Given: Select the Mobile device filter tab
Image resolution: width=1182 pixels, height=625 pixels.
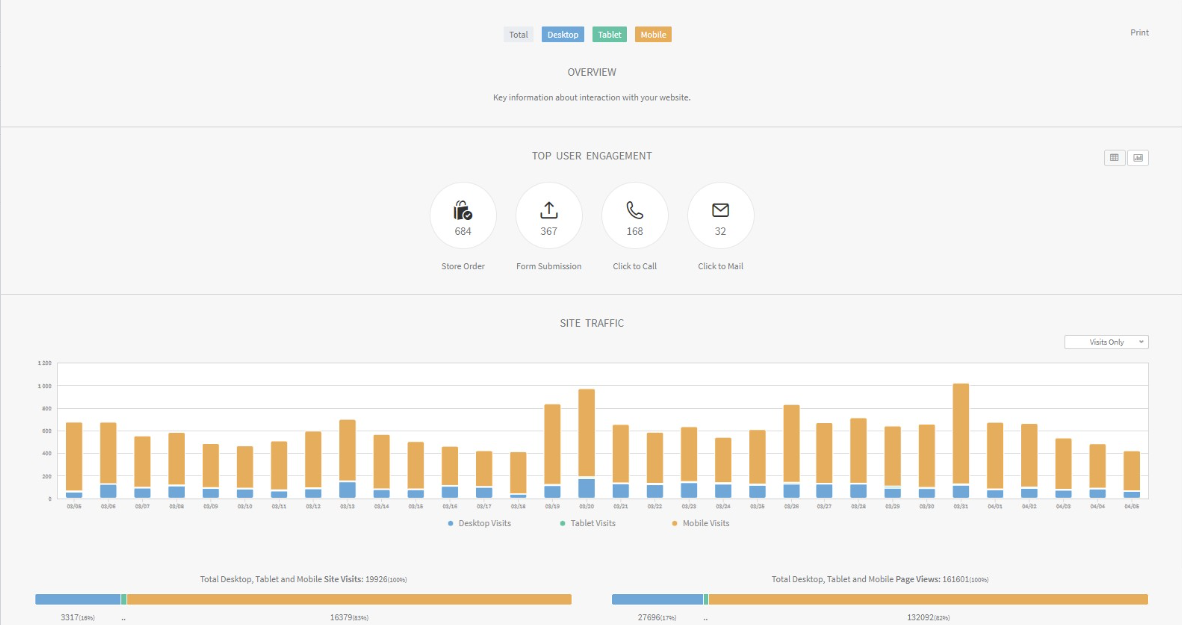Looking at the screenshot, I should pos(653,35).
